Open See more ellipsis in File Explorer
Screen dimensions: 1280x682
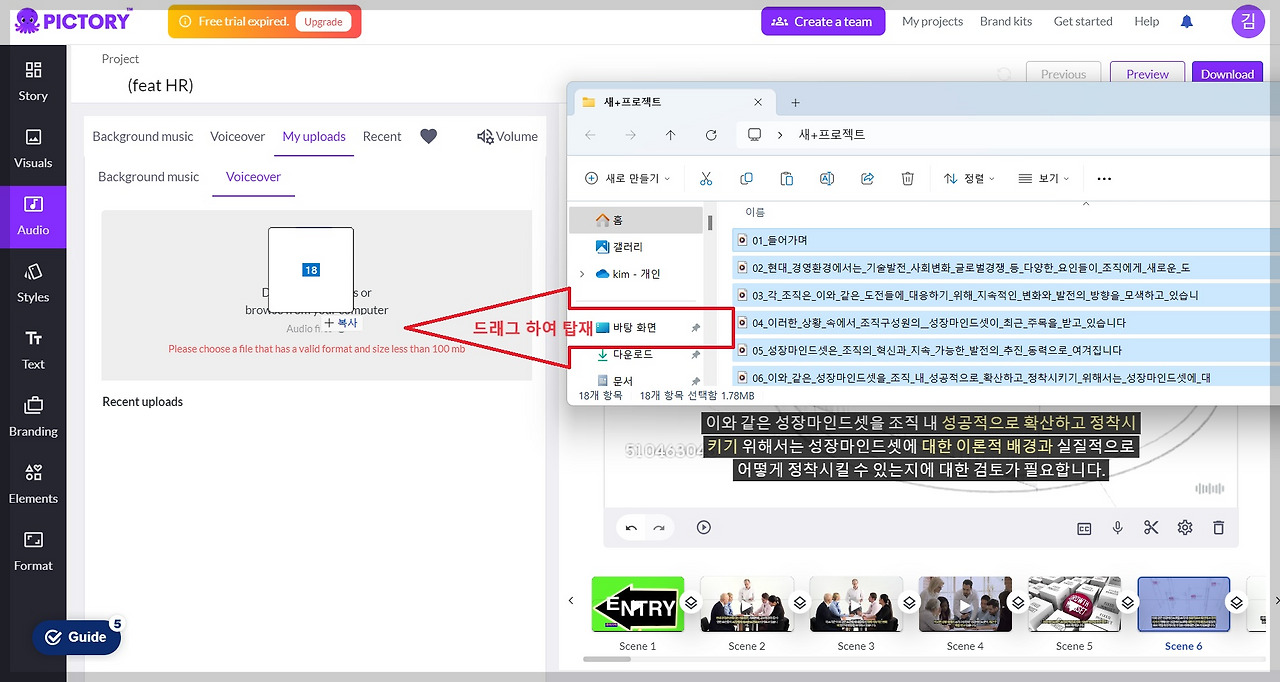coord(1104,179)
